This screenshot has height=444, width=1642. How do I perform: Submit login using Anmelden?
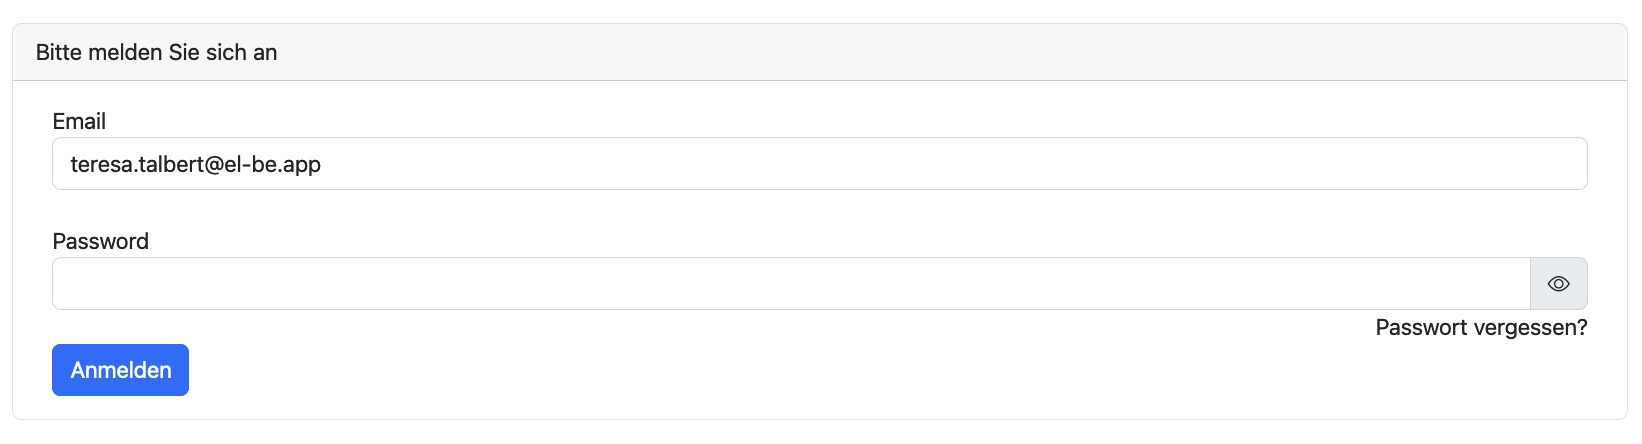coord(120,370)
